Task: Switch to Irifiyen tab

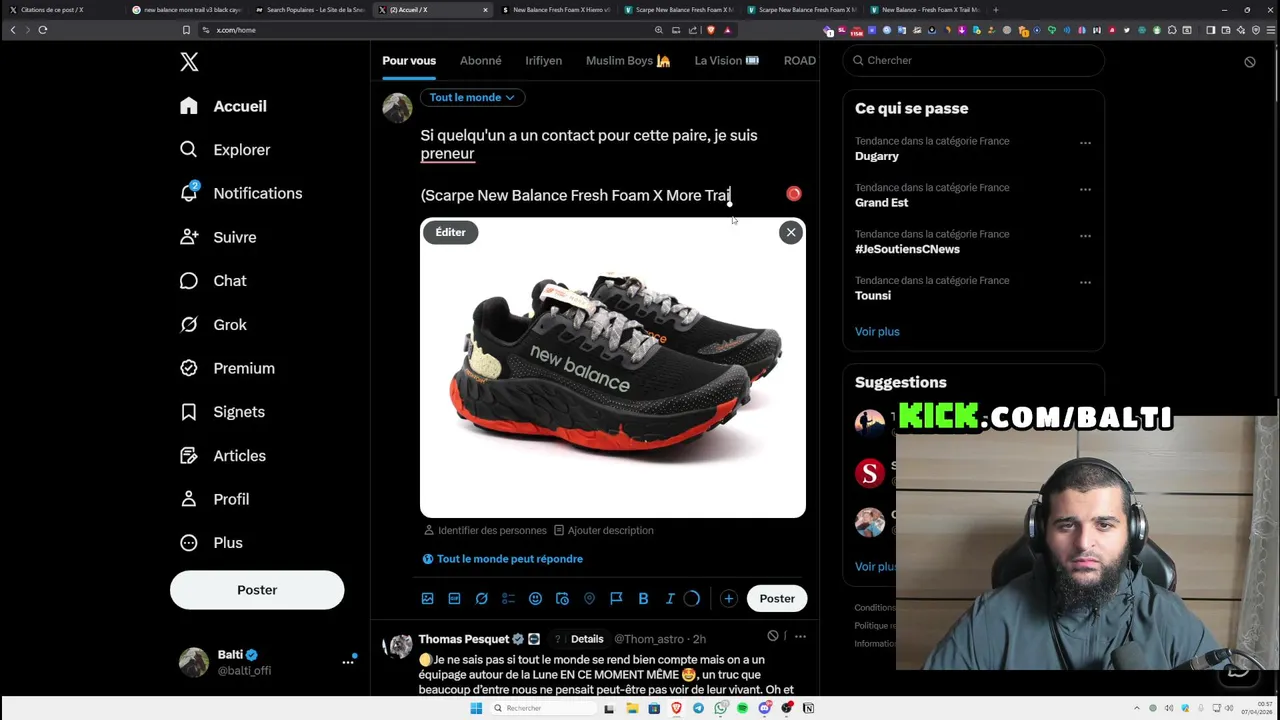Action: point(544,61)
